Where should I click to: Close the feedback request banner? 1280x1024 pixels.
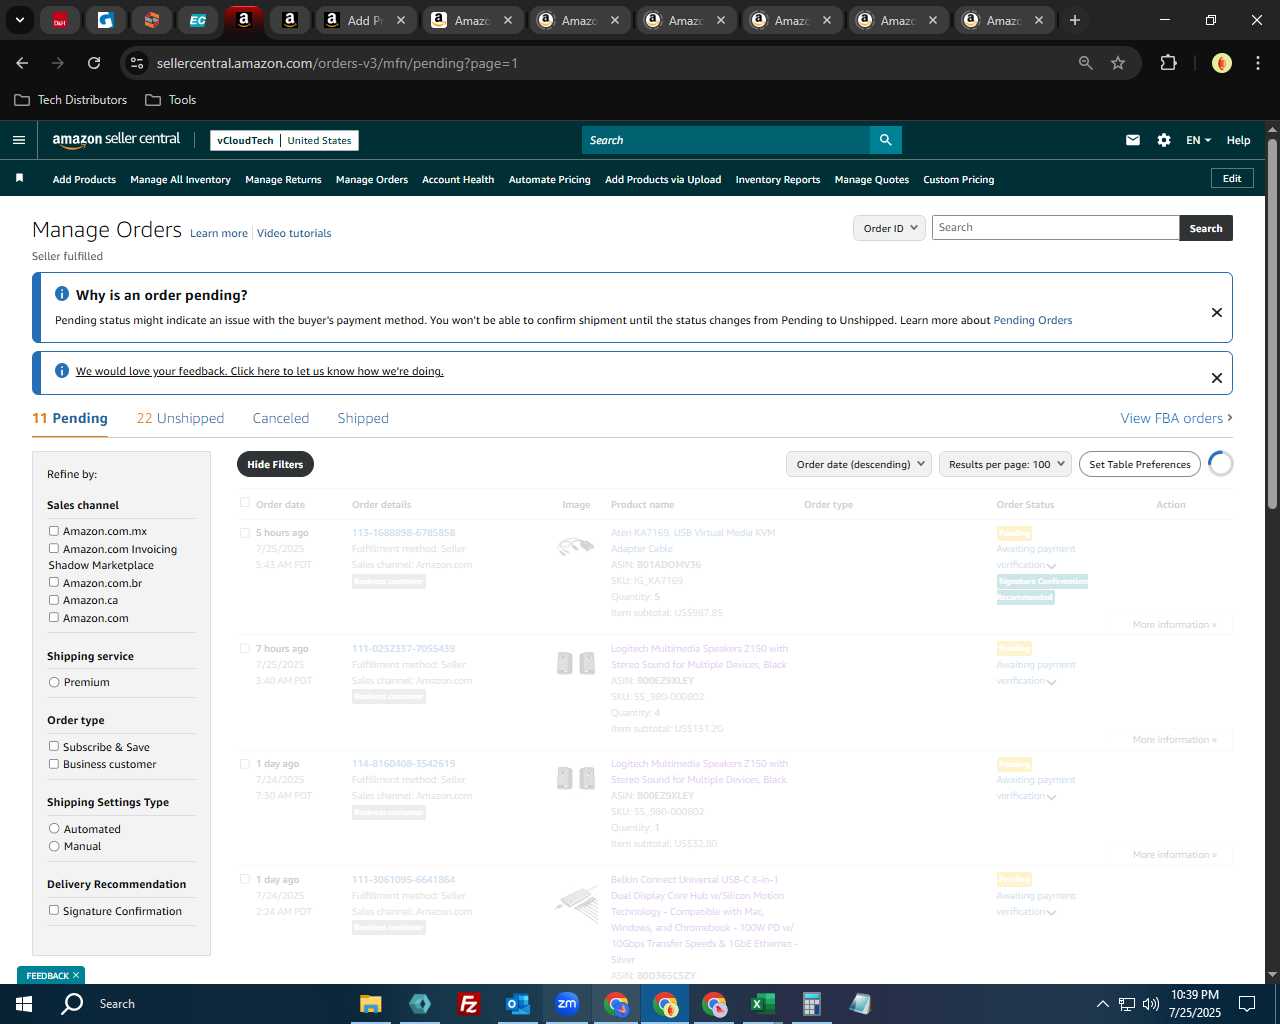[x=1217, y=378]
